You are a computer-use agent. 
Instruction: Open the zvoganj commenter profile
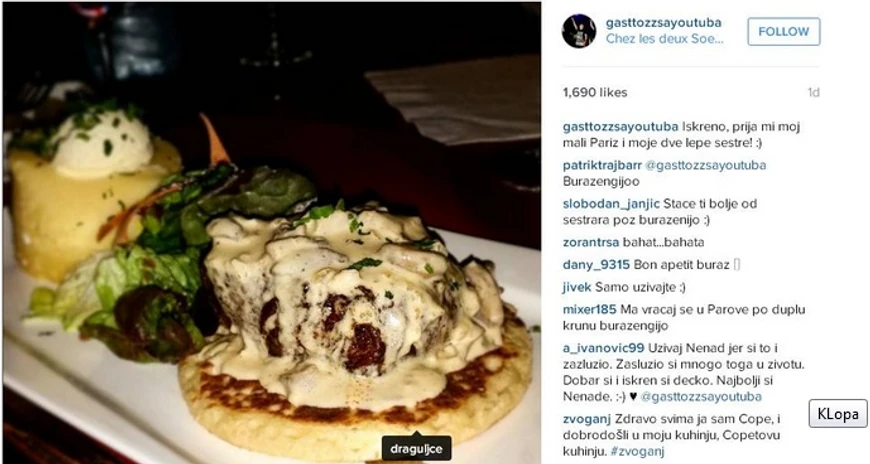point(586,420)
